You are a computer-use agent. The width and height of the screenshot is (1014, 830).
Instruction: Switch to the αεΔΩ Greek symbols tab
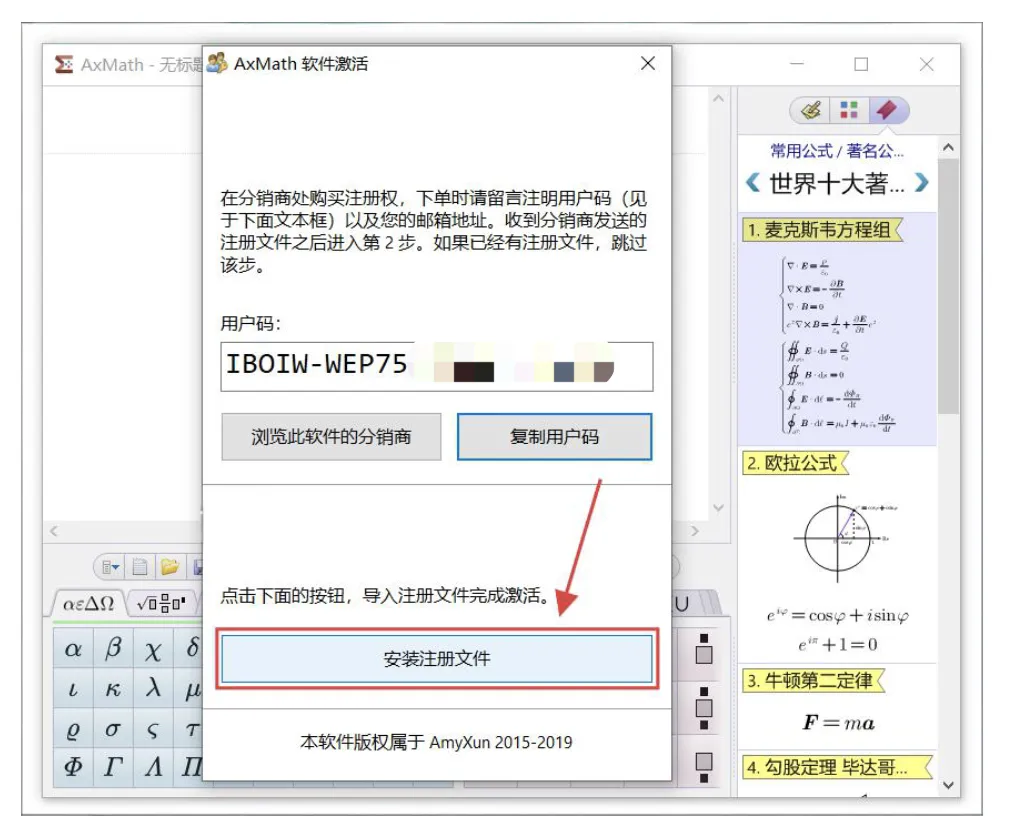pos(89,604)
